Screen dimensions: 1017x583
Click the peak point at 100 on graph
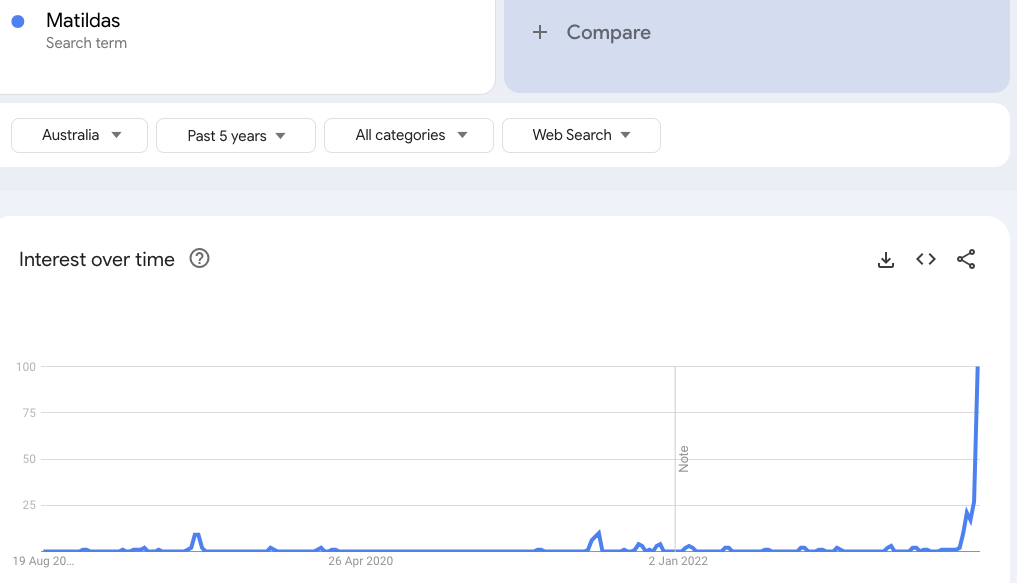(x=977, y=368)
